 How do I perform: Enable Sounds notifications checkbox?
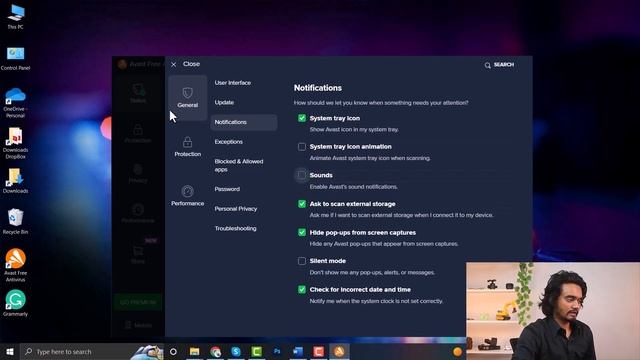(x=302, y=175)
